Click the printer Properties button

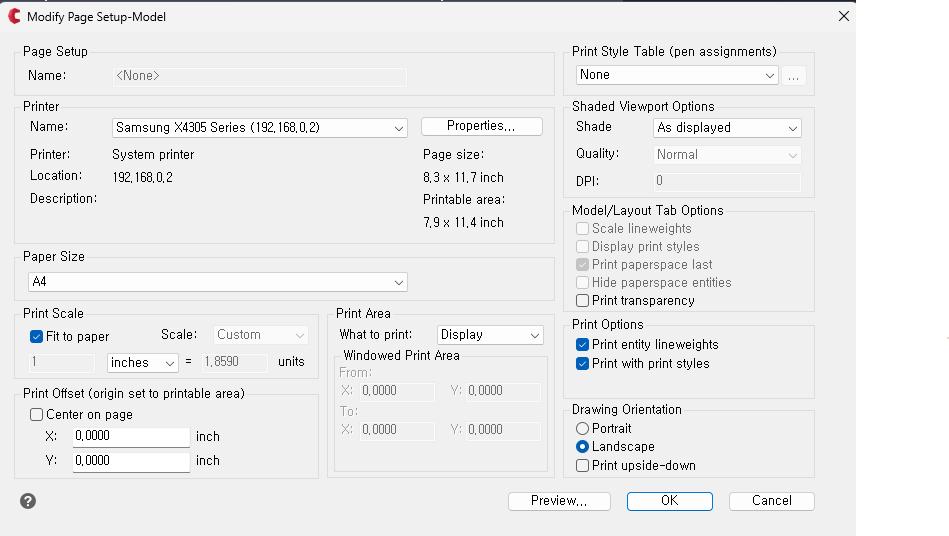click(481, 126)
